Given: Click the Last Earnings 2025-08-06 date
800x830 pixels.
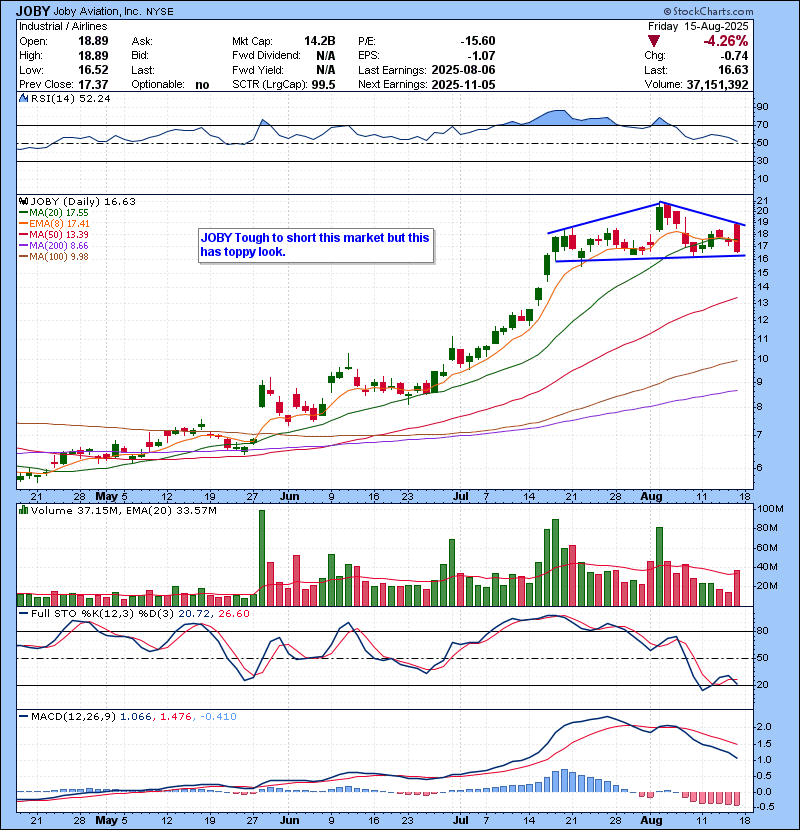Looking at the screenshot, I should (x=463, y=70).
